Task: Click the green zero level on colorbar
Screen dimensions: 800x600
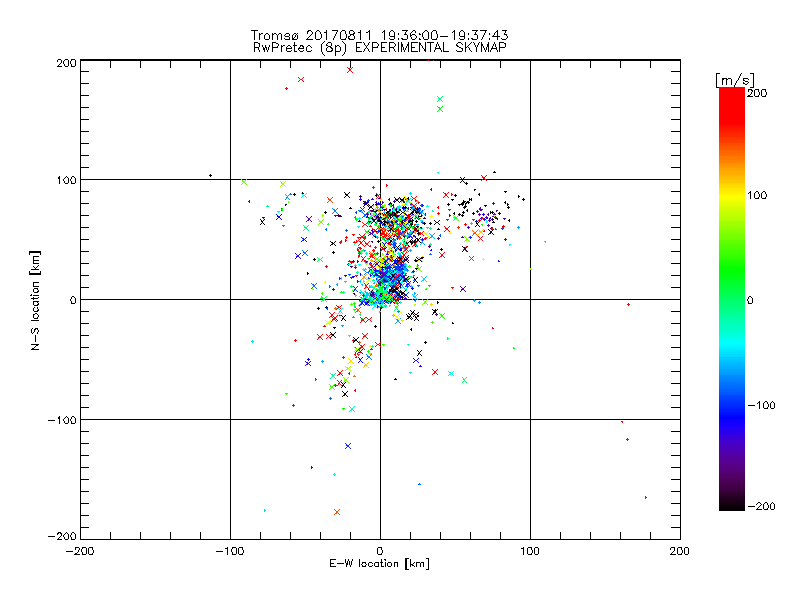Action: point(732,300)
